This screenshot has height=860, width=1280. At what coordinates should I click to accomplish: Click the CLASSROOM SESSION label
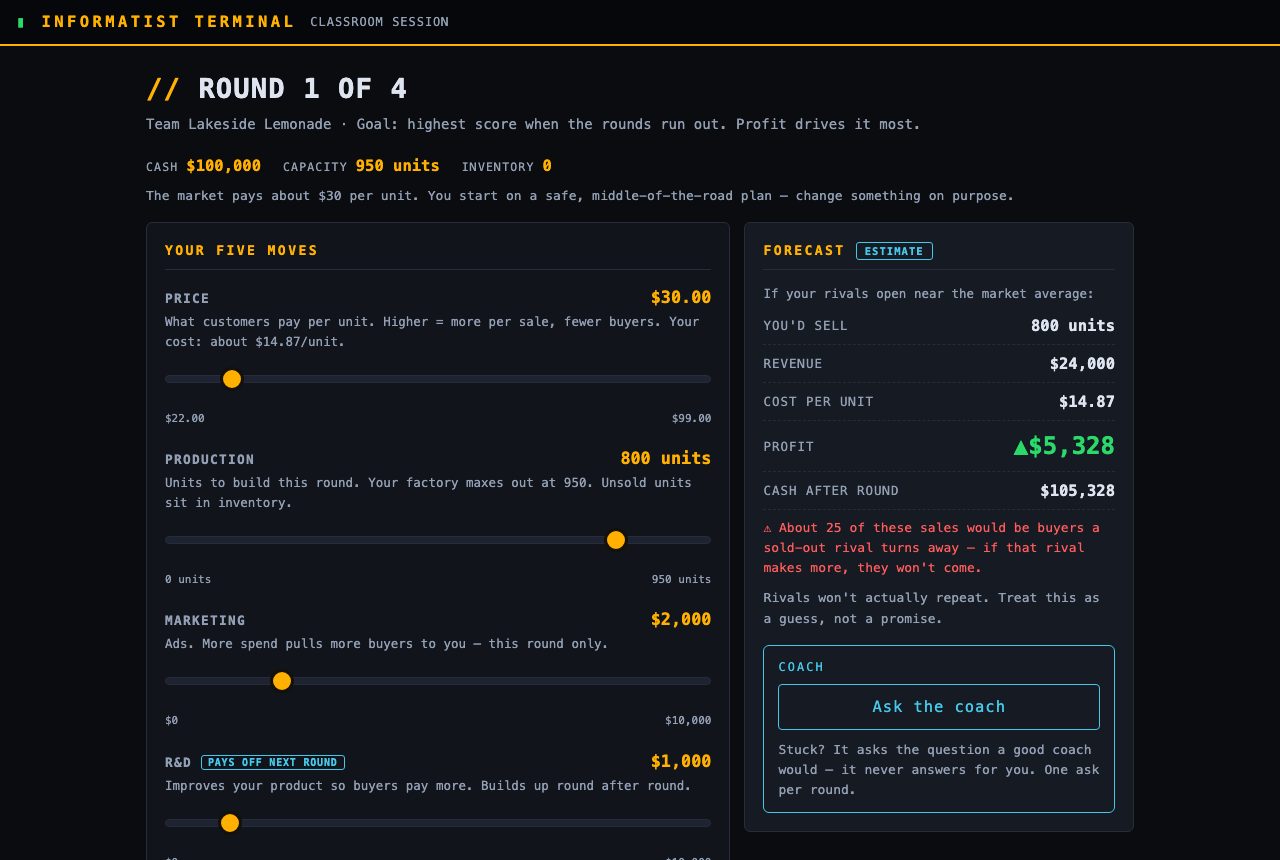tap(380, 22)
